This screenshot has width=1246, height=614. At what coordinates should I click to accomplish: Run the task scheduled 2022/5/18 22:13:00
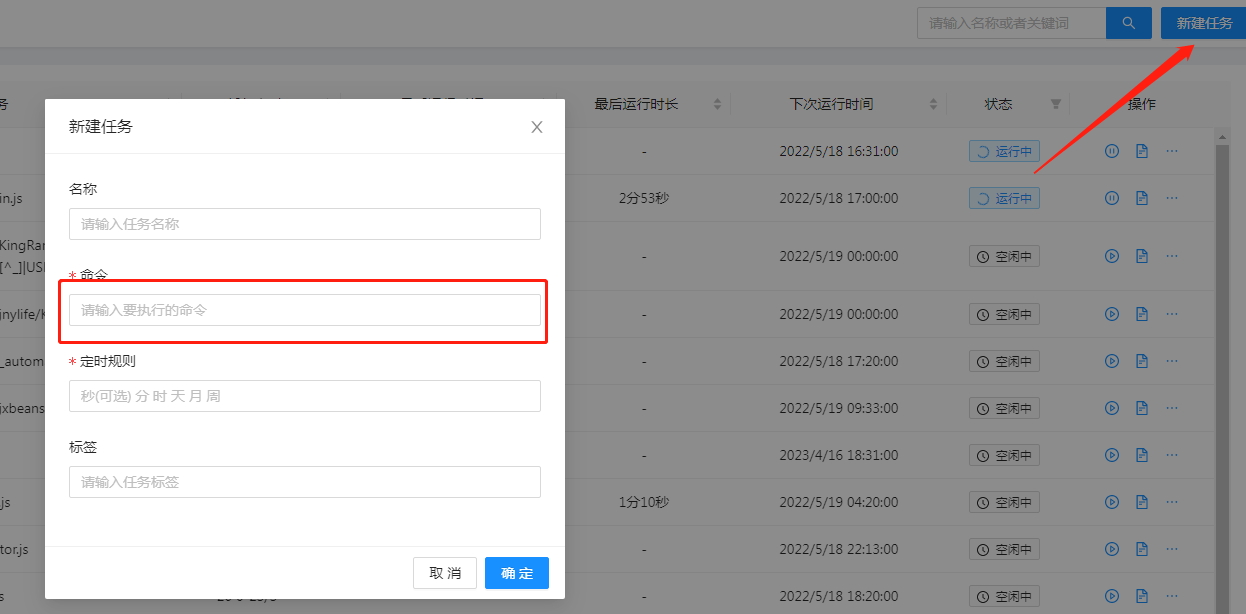pos(1111,549)
